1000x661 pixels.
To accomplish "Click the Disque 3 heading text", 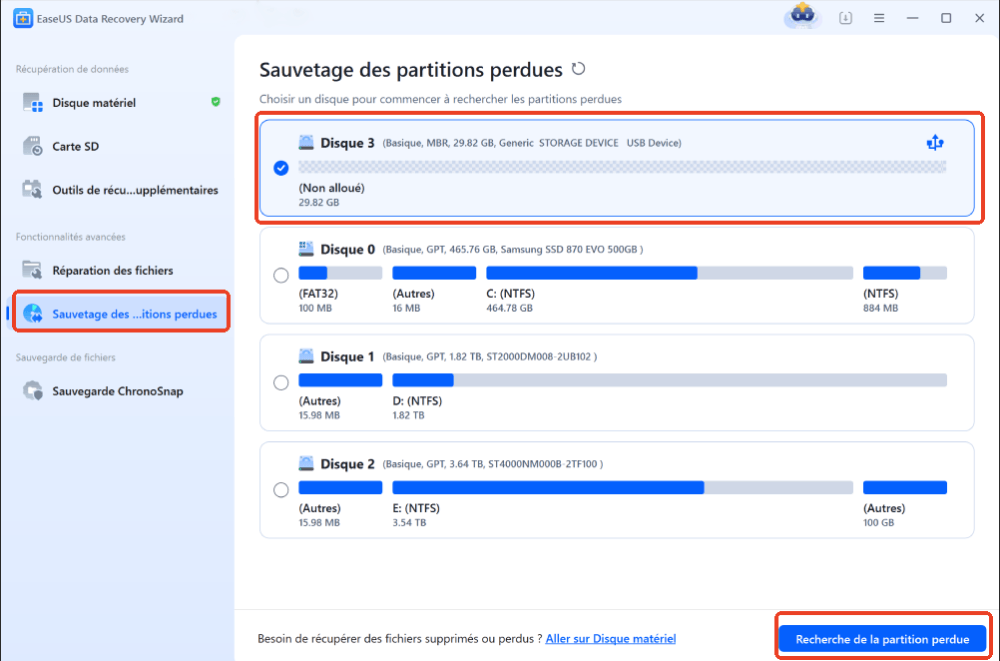I will pyautogui.click(x=348, y=143).
